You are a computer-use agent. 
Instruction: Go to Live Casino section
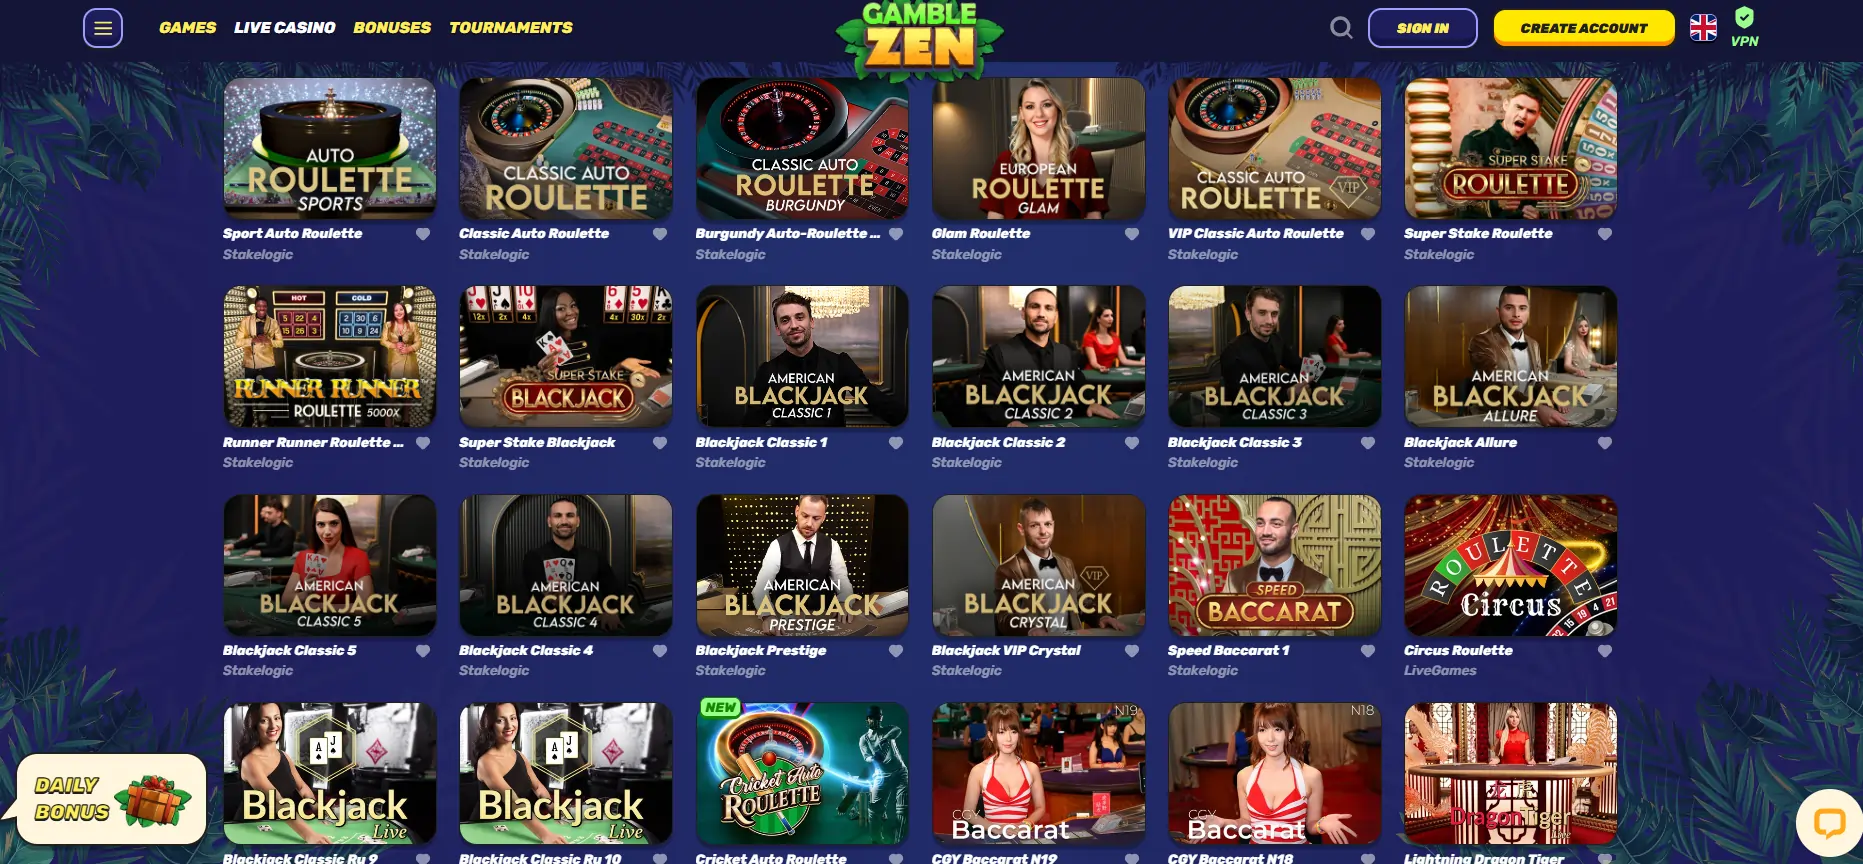[x=285, y=28]
